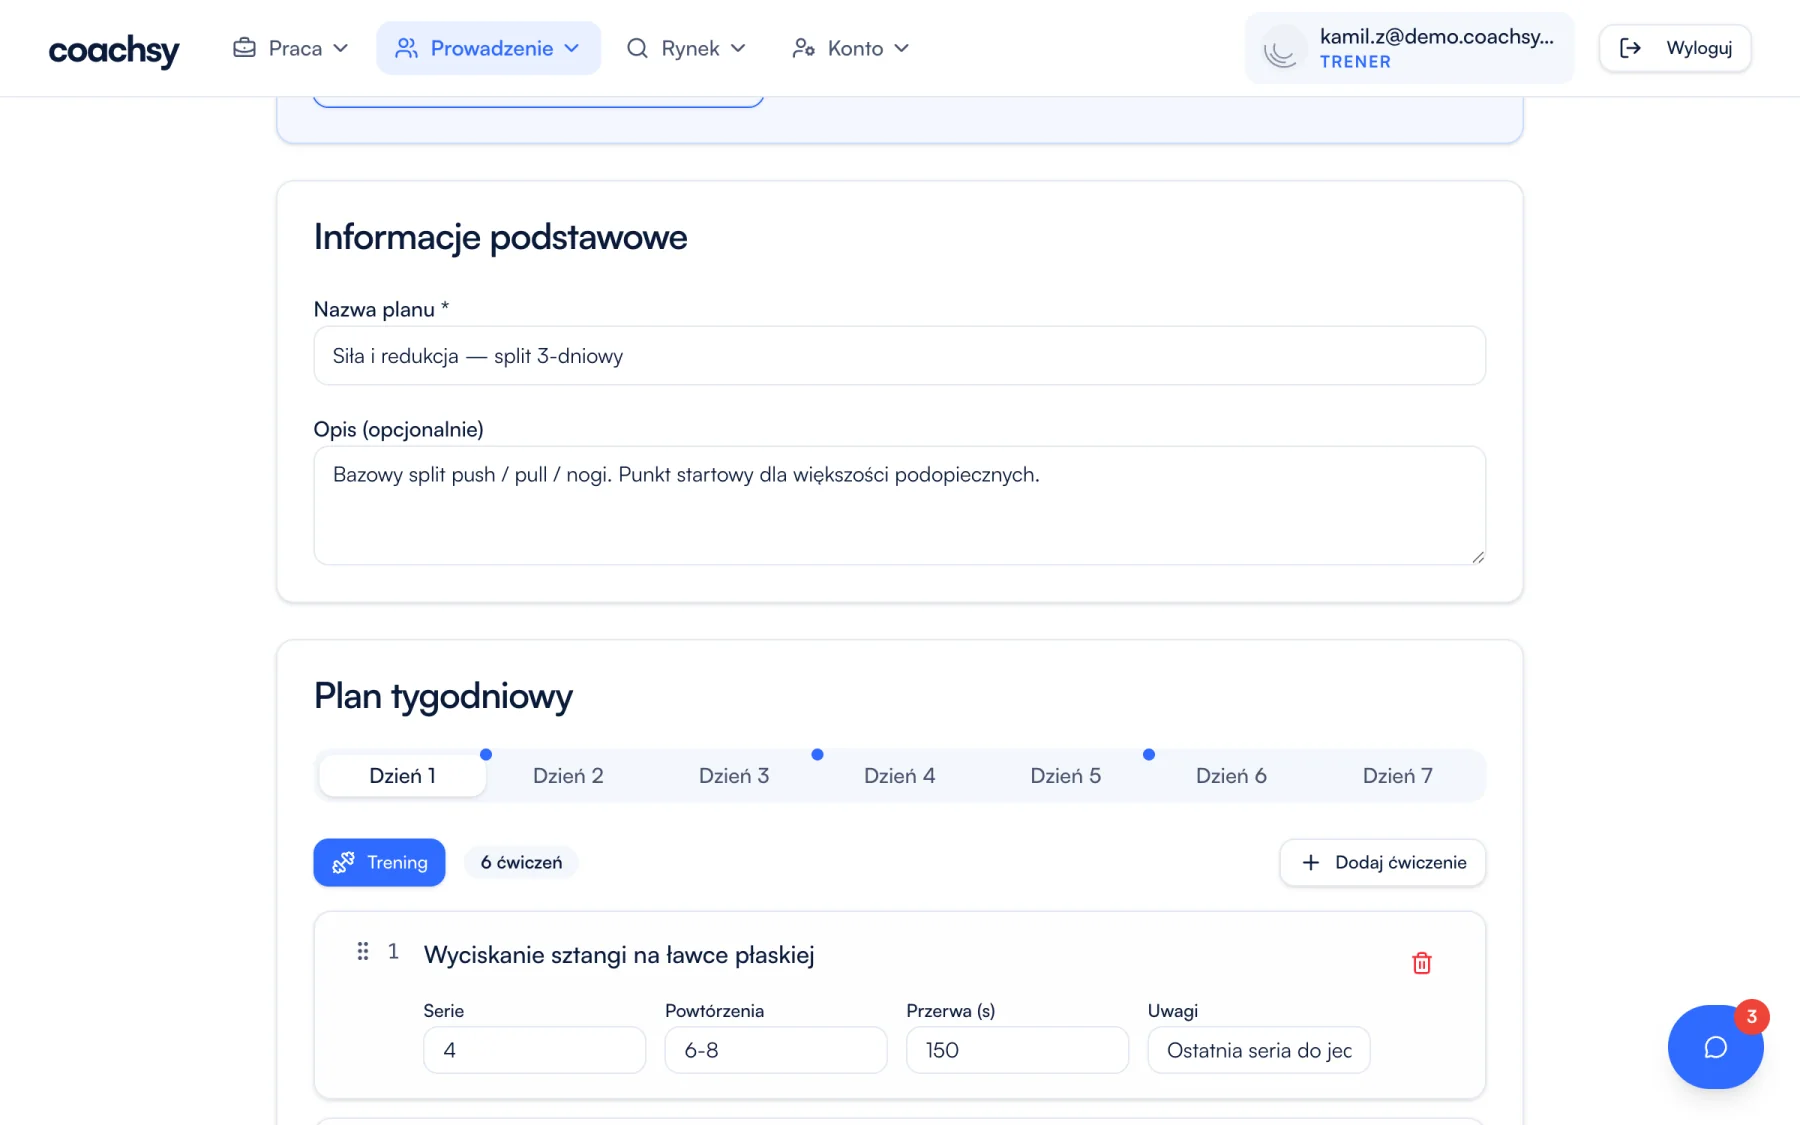Click the plus icon in Dodaj ćwiczenie
The image size is (1800, 1125).
click(x=1310, y=862)
